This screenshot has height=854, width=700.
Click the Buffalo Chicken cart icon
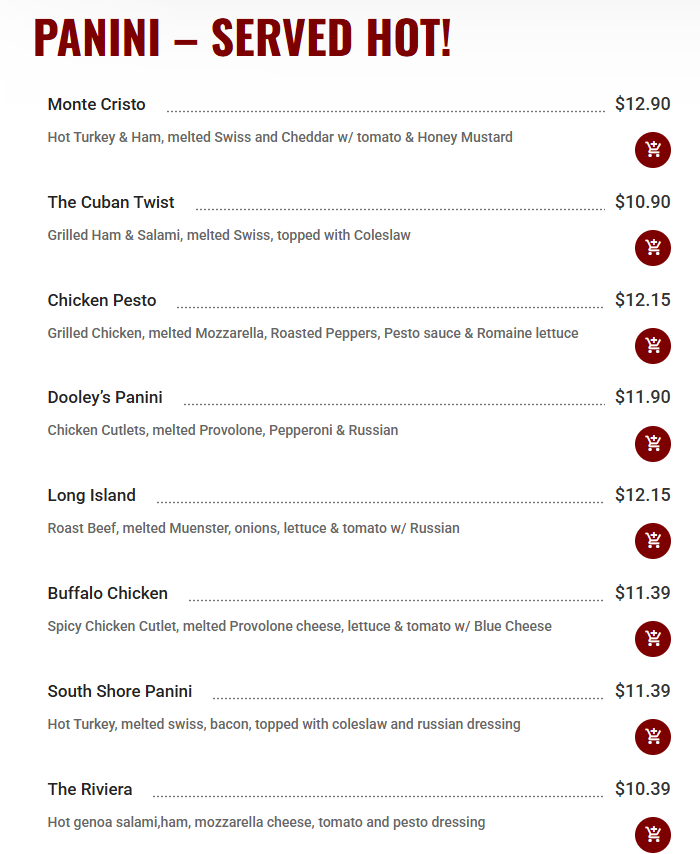(x=652, y=639)
